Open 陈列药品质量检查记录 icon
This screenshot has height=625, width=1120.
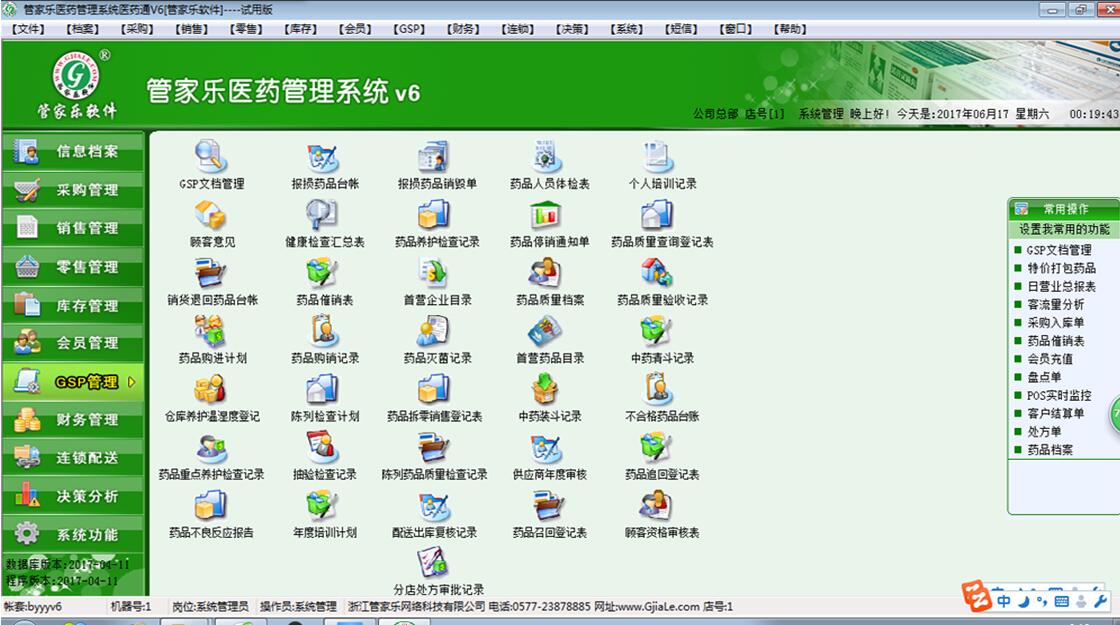pos(436,448)
